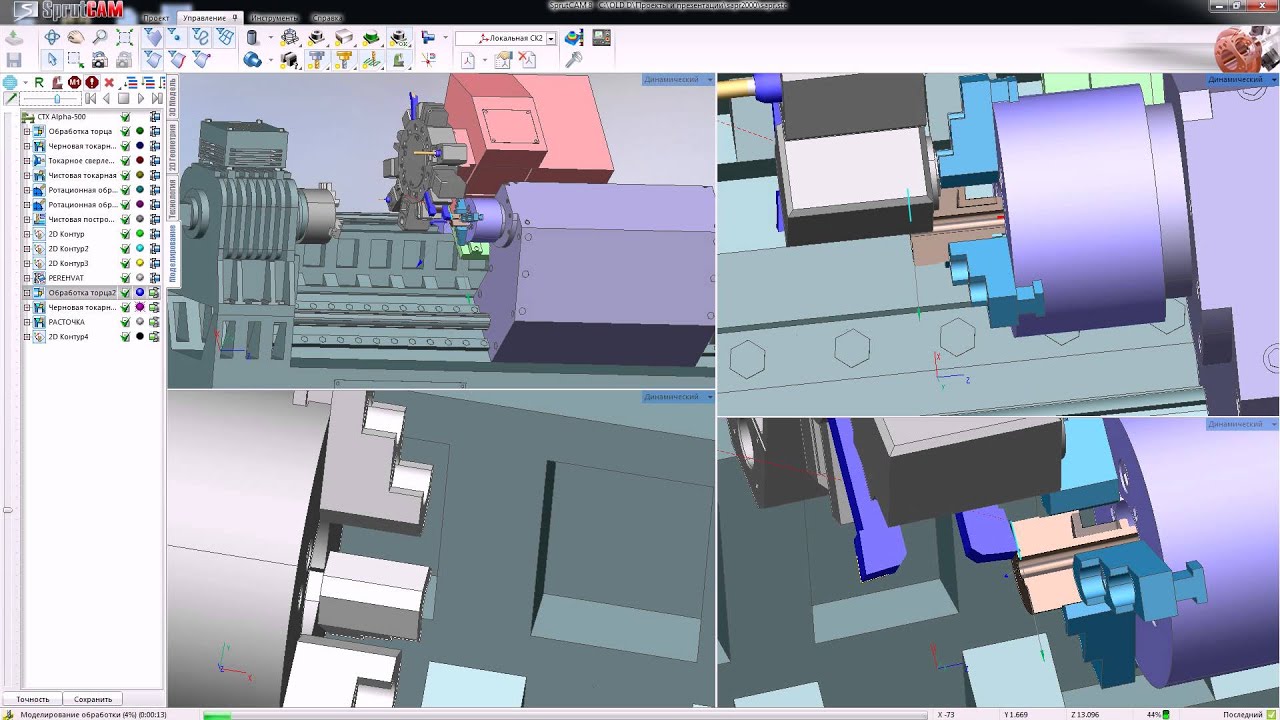The height and width of the screenshot is (720, 1280).
Task: Open the Локальная СК2 coordinate system dropdown
Action: tap(551, 38)
